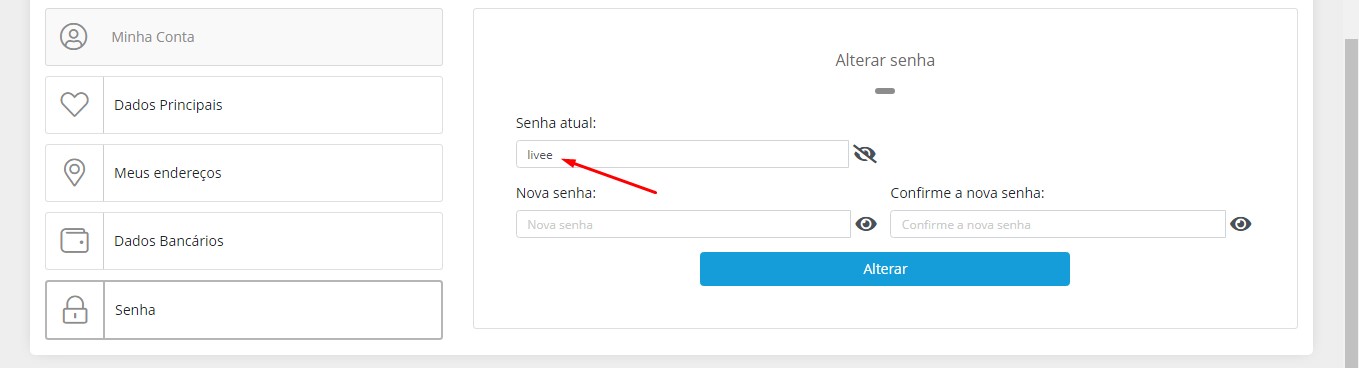Click the Confirme a nova senha input
Screen dimensions: 1359x368
(x=1058, y=224)
